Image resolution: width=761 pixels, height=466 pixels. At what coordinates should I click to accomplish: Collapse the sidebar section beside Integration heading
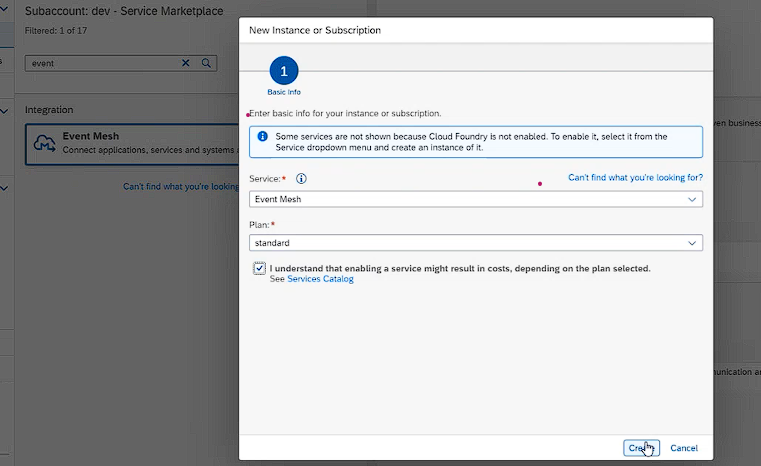(5, 110)
